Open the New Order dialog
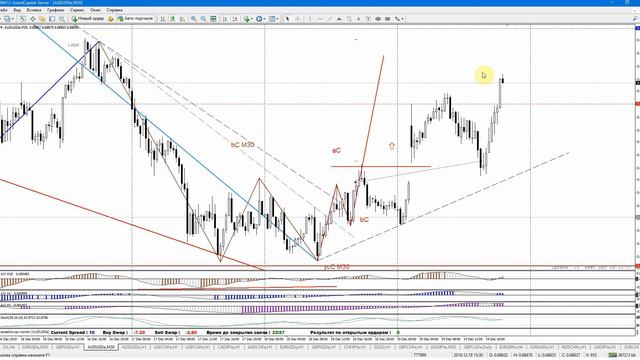Screen dimensions: 640x360 pos(88,19)
